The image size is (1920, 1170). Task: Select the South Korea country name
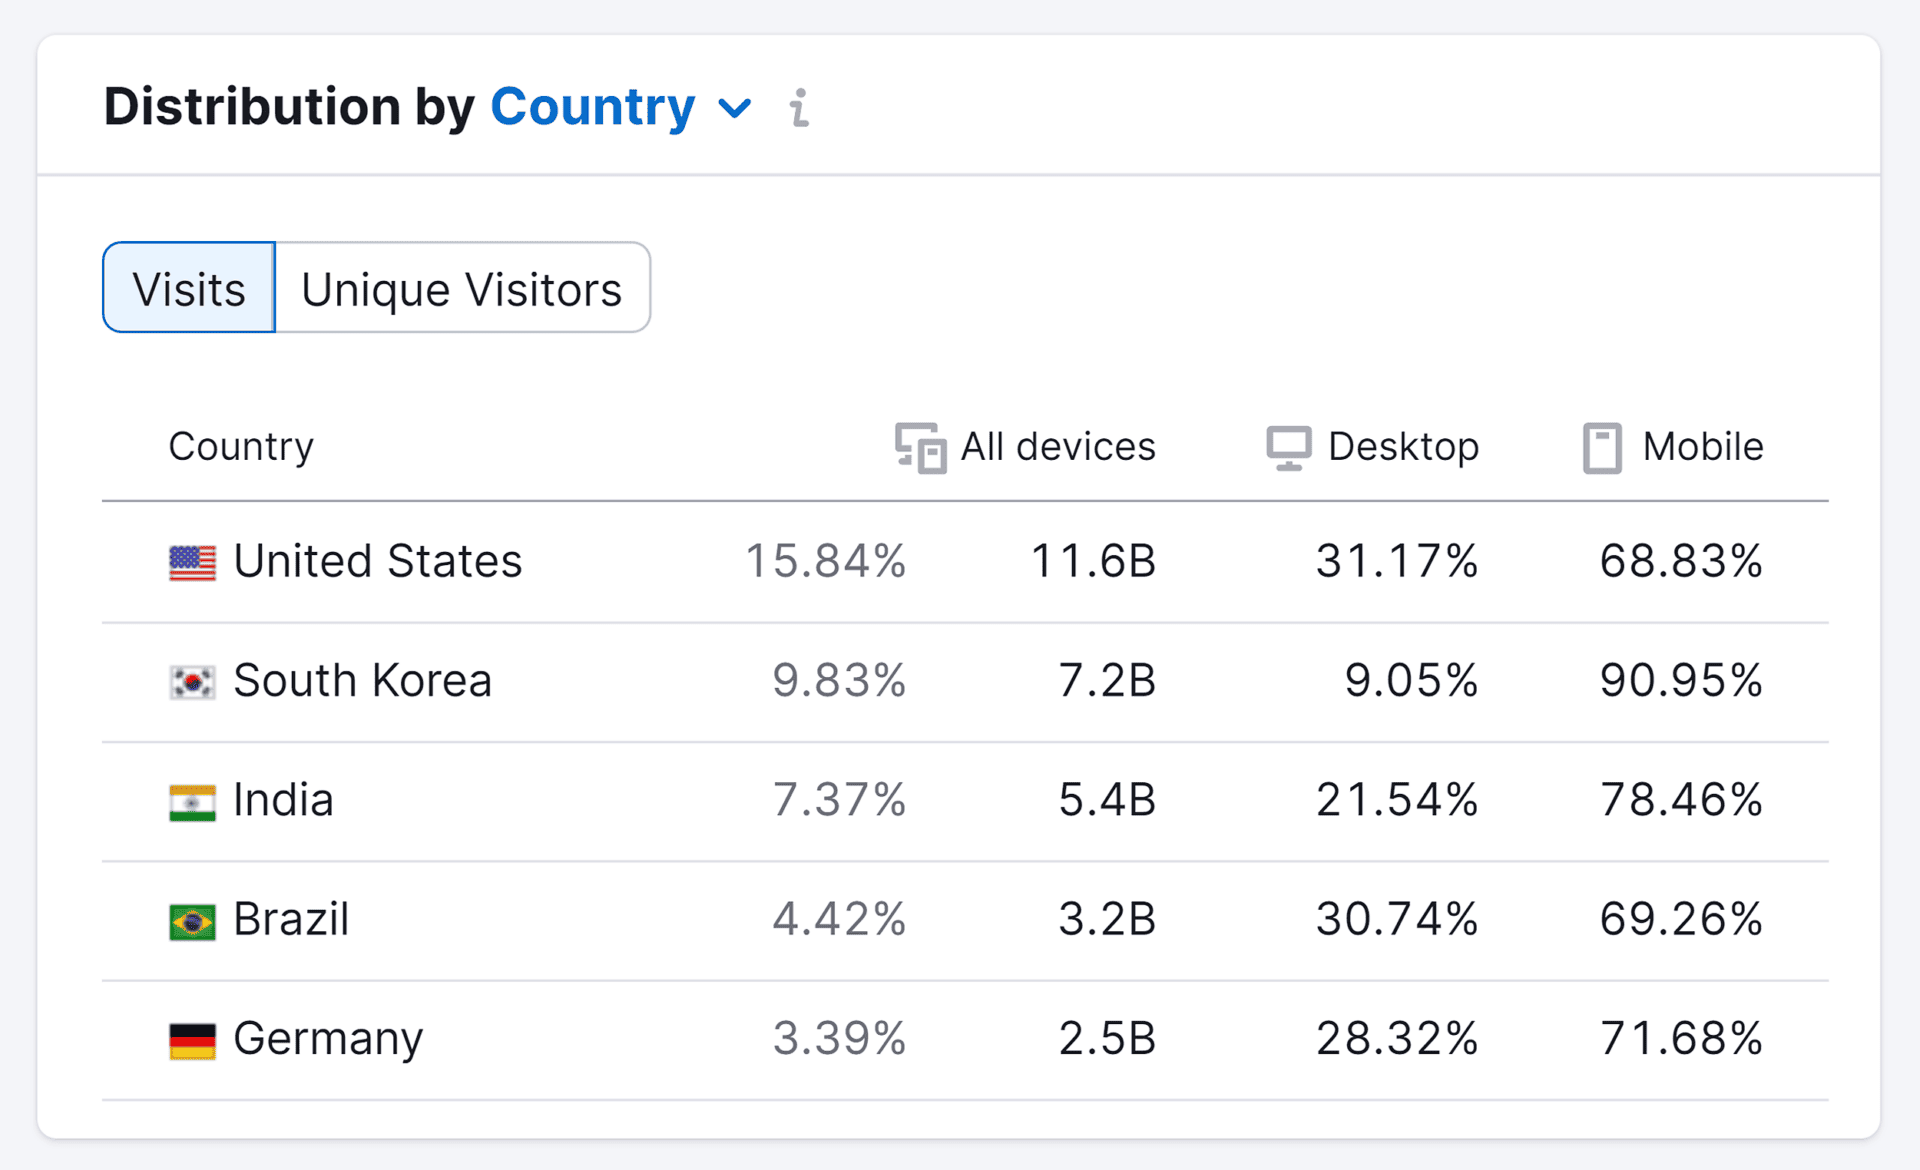pyautogui.click(x=362, y=681)
